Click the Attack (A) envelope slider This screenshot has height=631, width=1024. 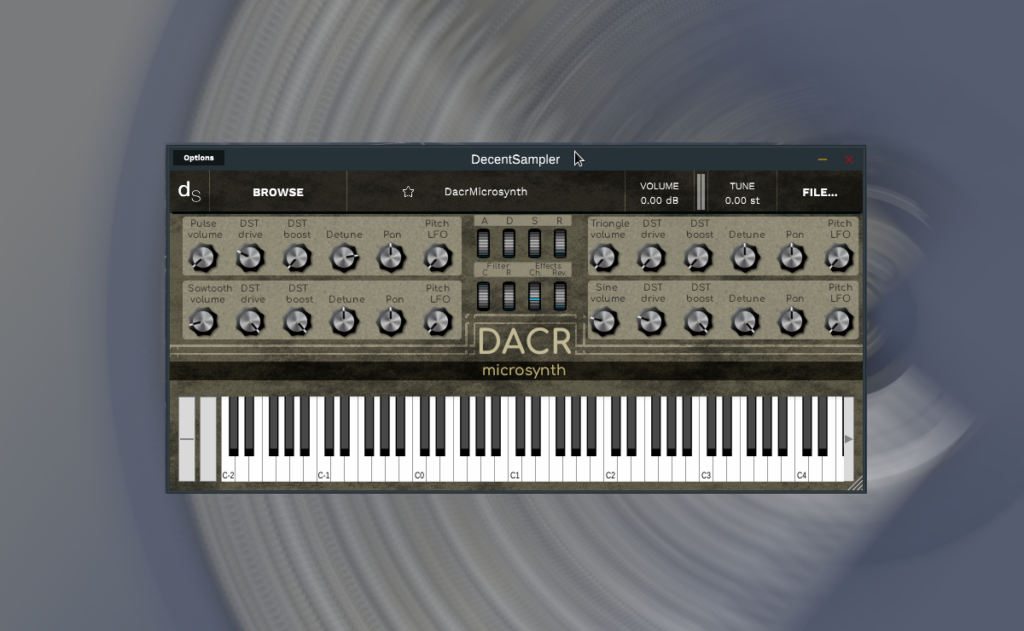483,244
